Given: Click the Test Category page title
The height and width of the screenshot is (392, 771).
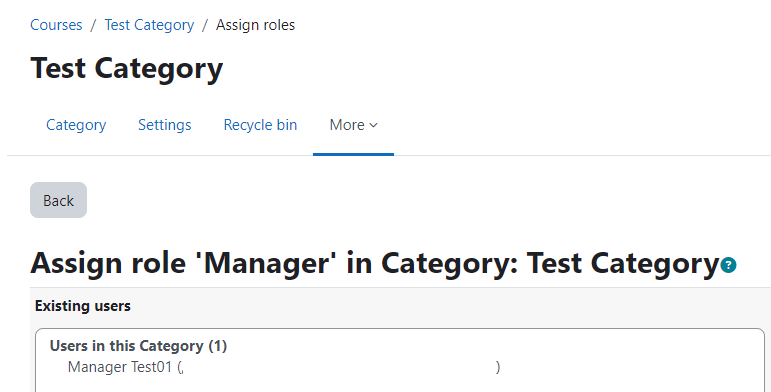Looking at the screenshot, I should 127,69.
